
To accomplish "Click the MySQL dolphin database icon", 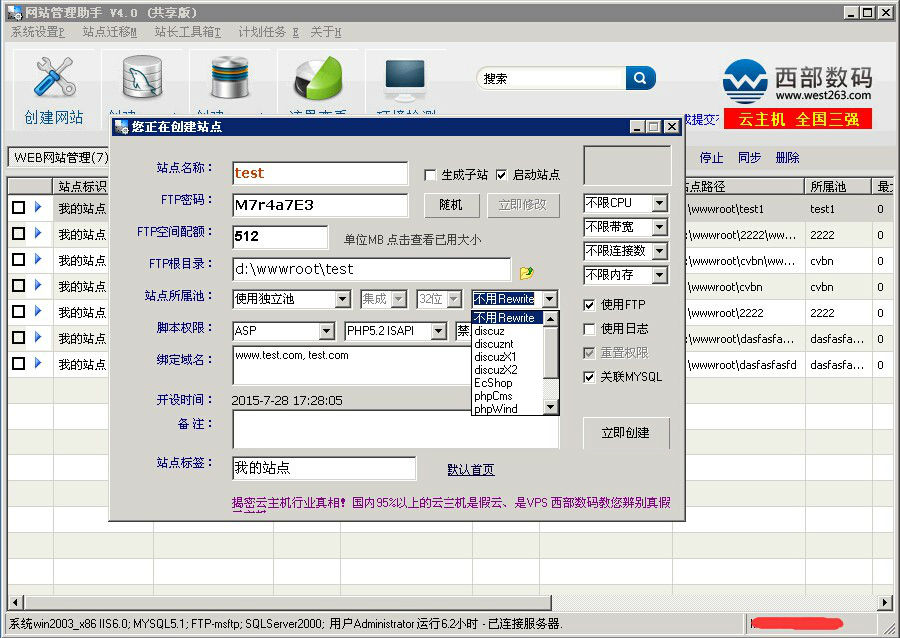I will (142, 76).
